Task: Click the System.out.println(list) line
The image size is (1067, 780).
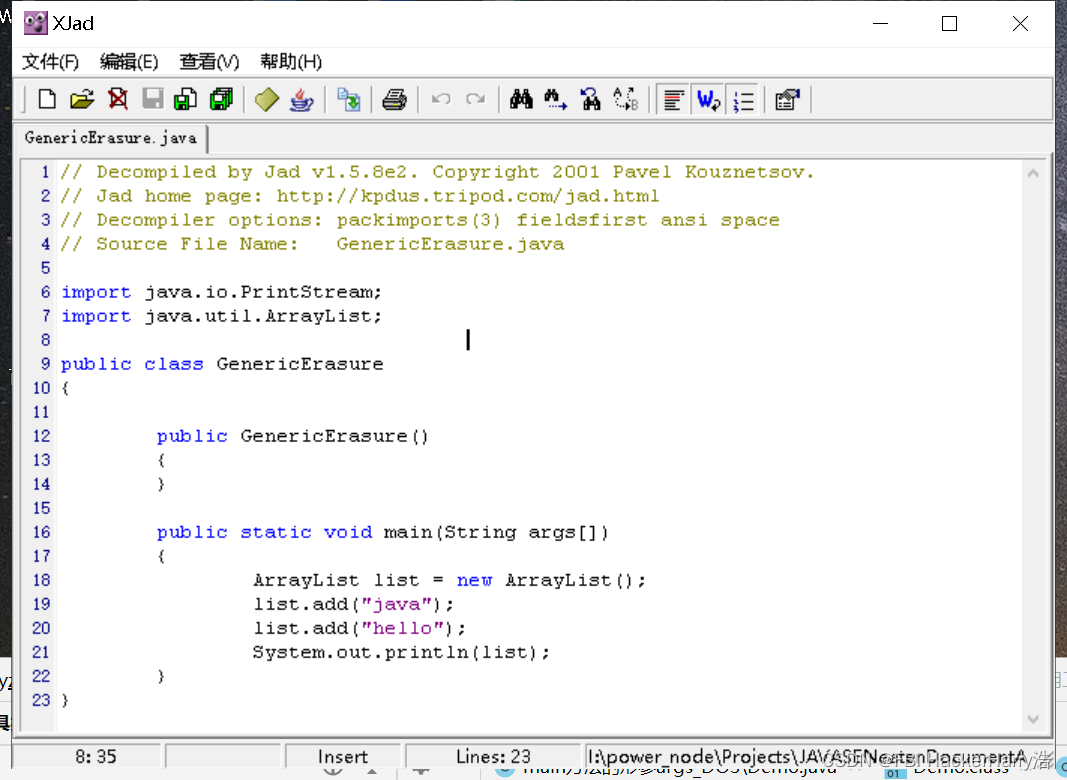Action: click(401, 652)
